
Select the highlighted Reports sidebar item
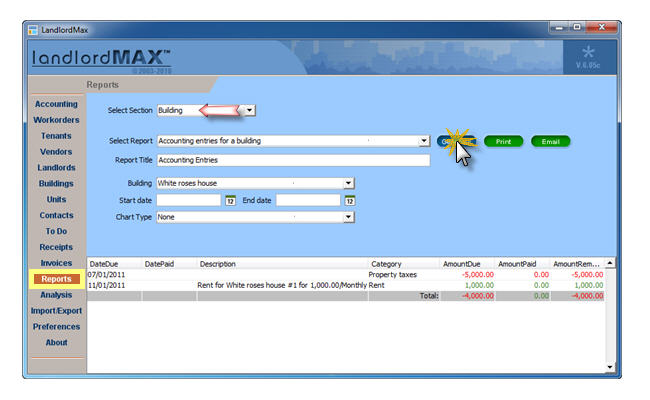[56, 279]
